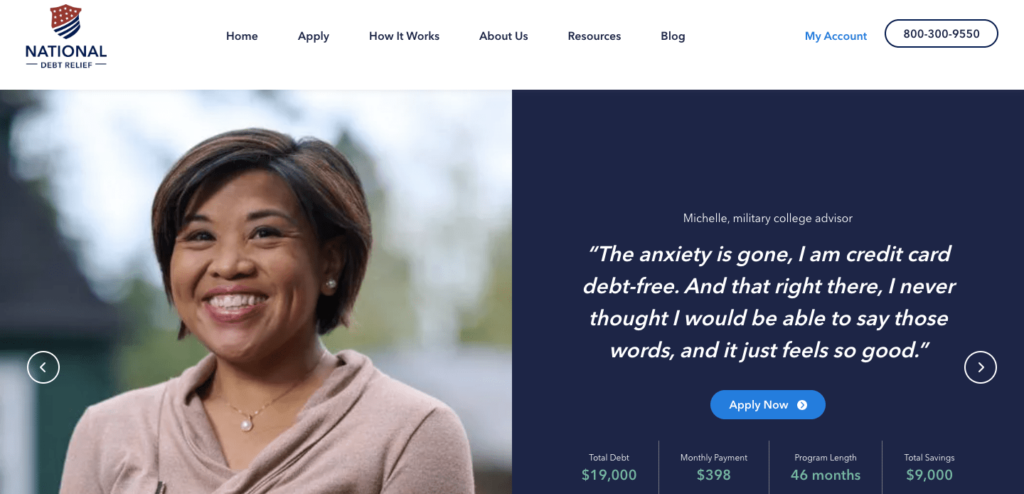Click the arrow icon inside Apply Now
The image size is (1024, 494).
point(802,405)
